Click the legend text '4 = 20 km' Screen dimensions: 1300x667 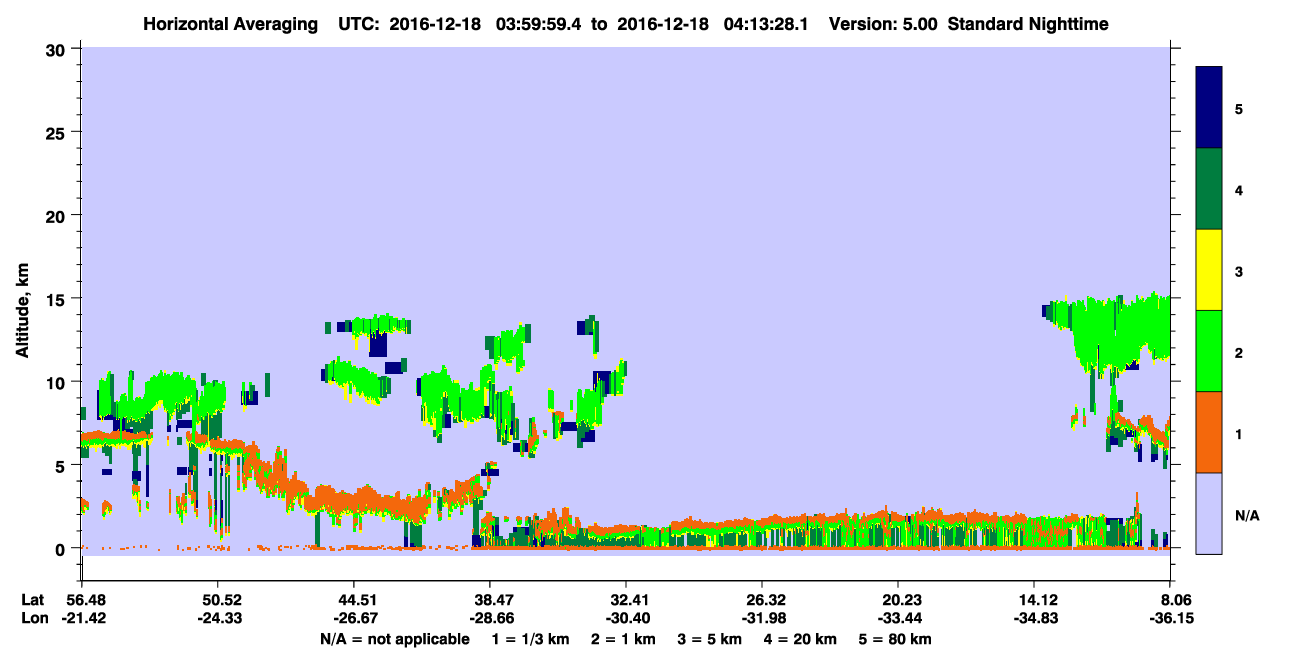(x=802, y=639)
